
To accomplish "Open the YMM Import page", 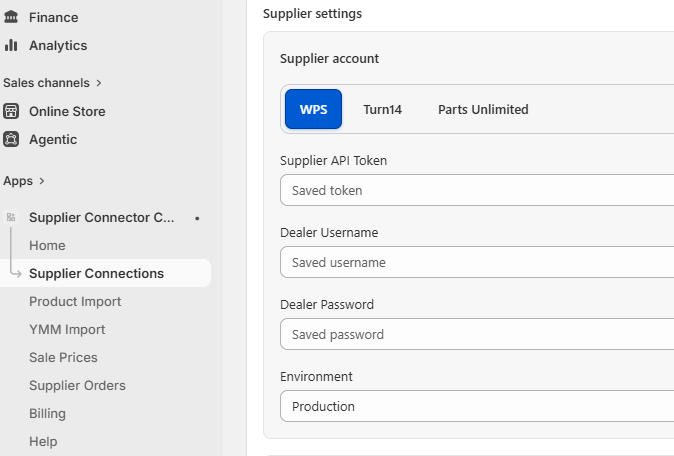I will pyautogui.click(x=67, y=329).
